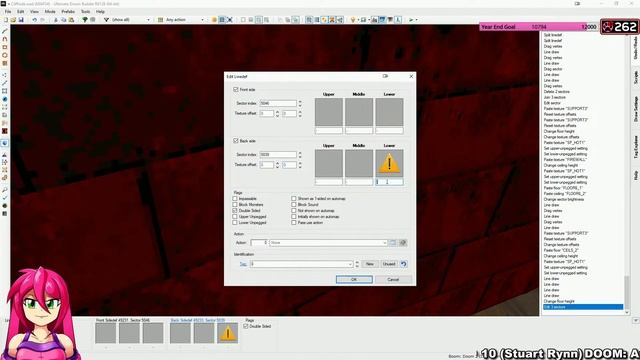Screen dimensions: 640x360
Task: Click the green checkmark sidebar icon
Action: point(5,198)
